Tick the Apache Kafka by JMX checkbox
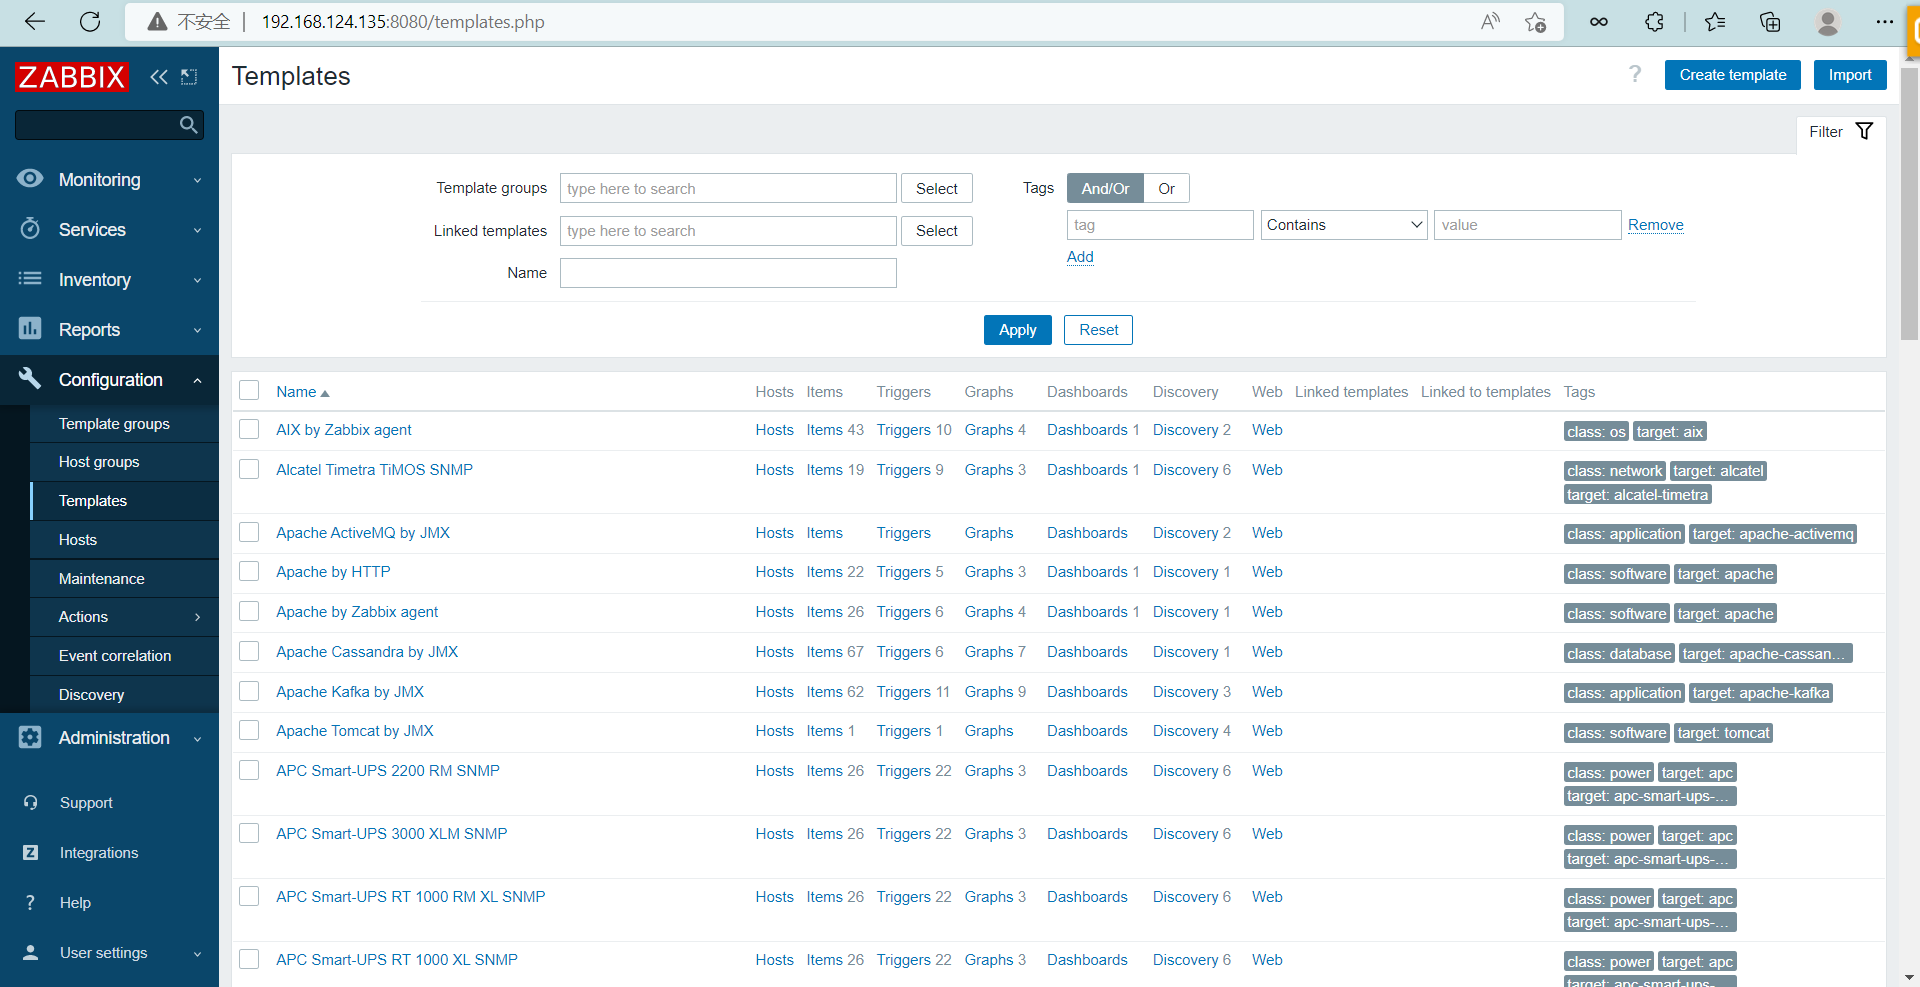 click(249, 692)
